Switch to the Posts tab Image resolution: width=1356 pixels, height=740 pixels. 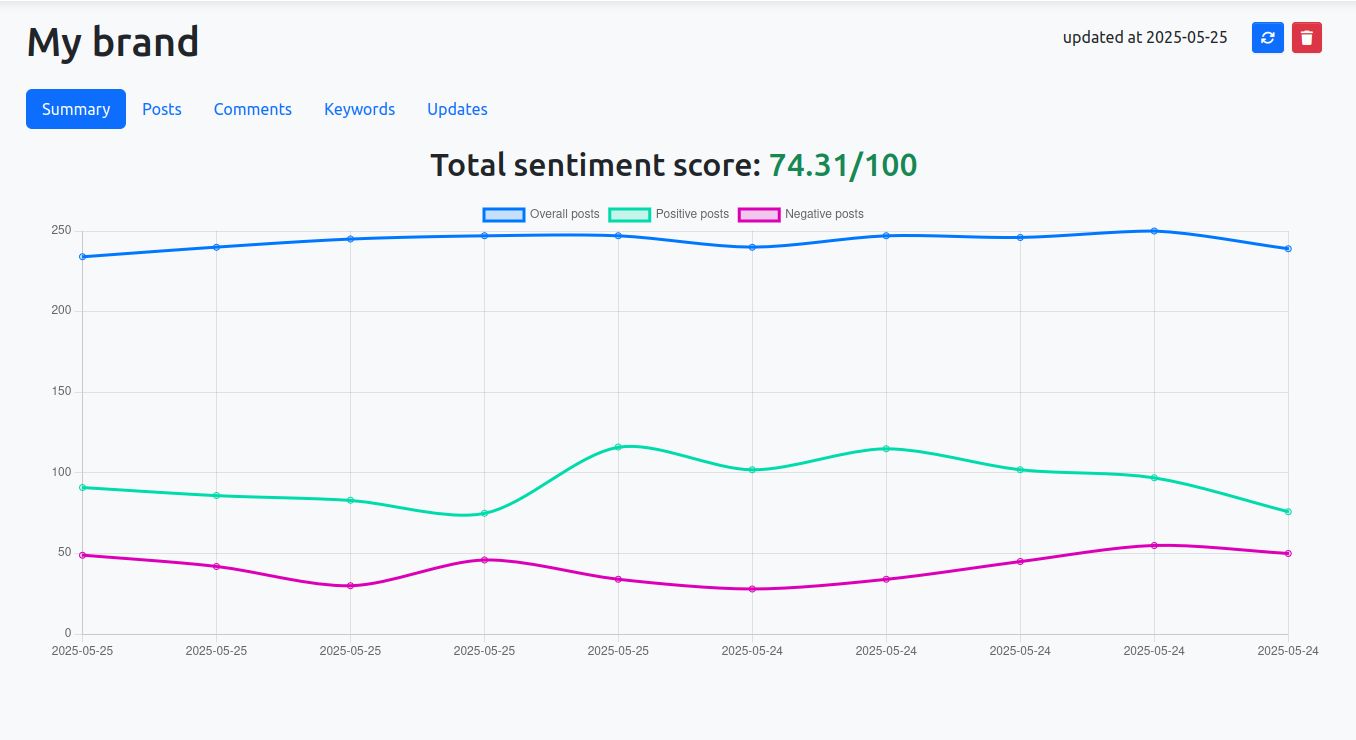pos(161,109)
